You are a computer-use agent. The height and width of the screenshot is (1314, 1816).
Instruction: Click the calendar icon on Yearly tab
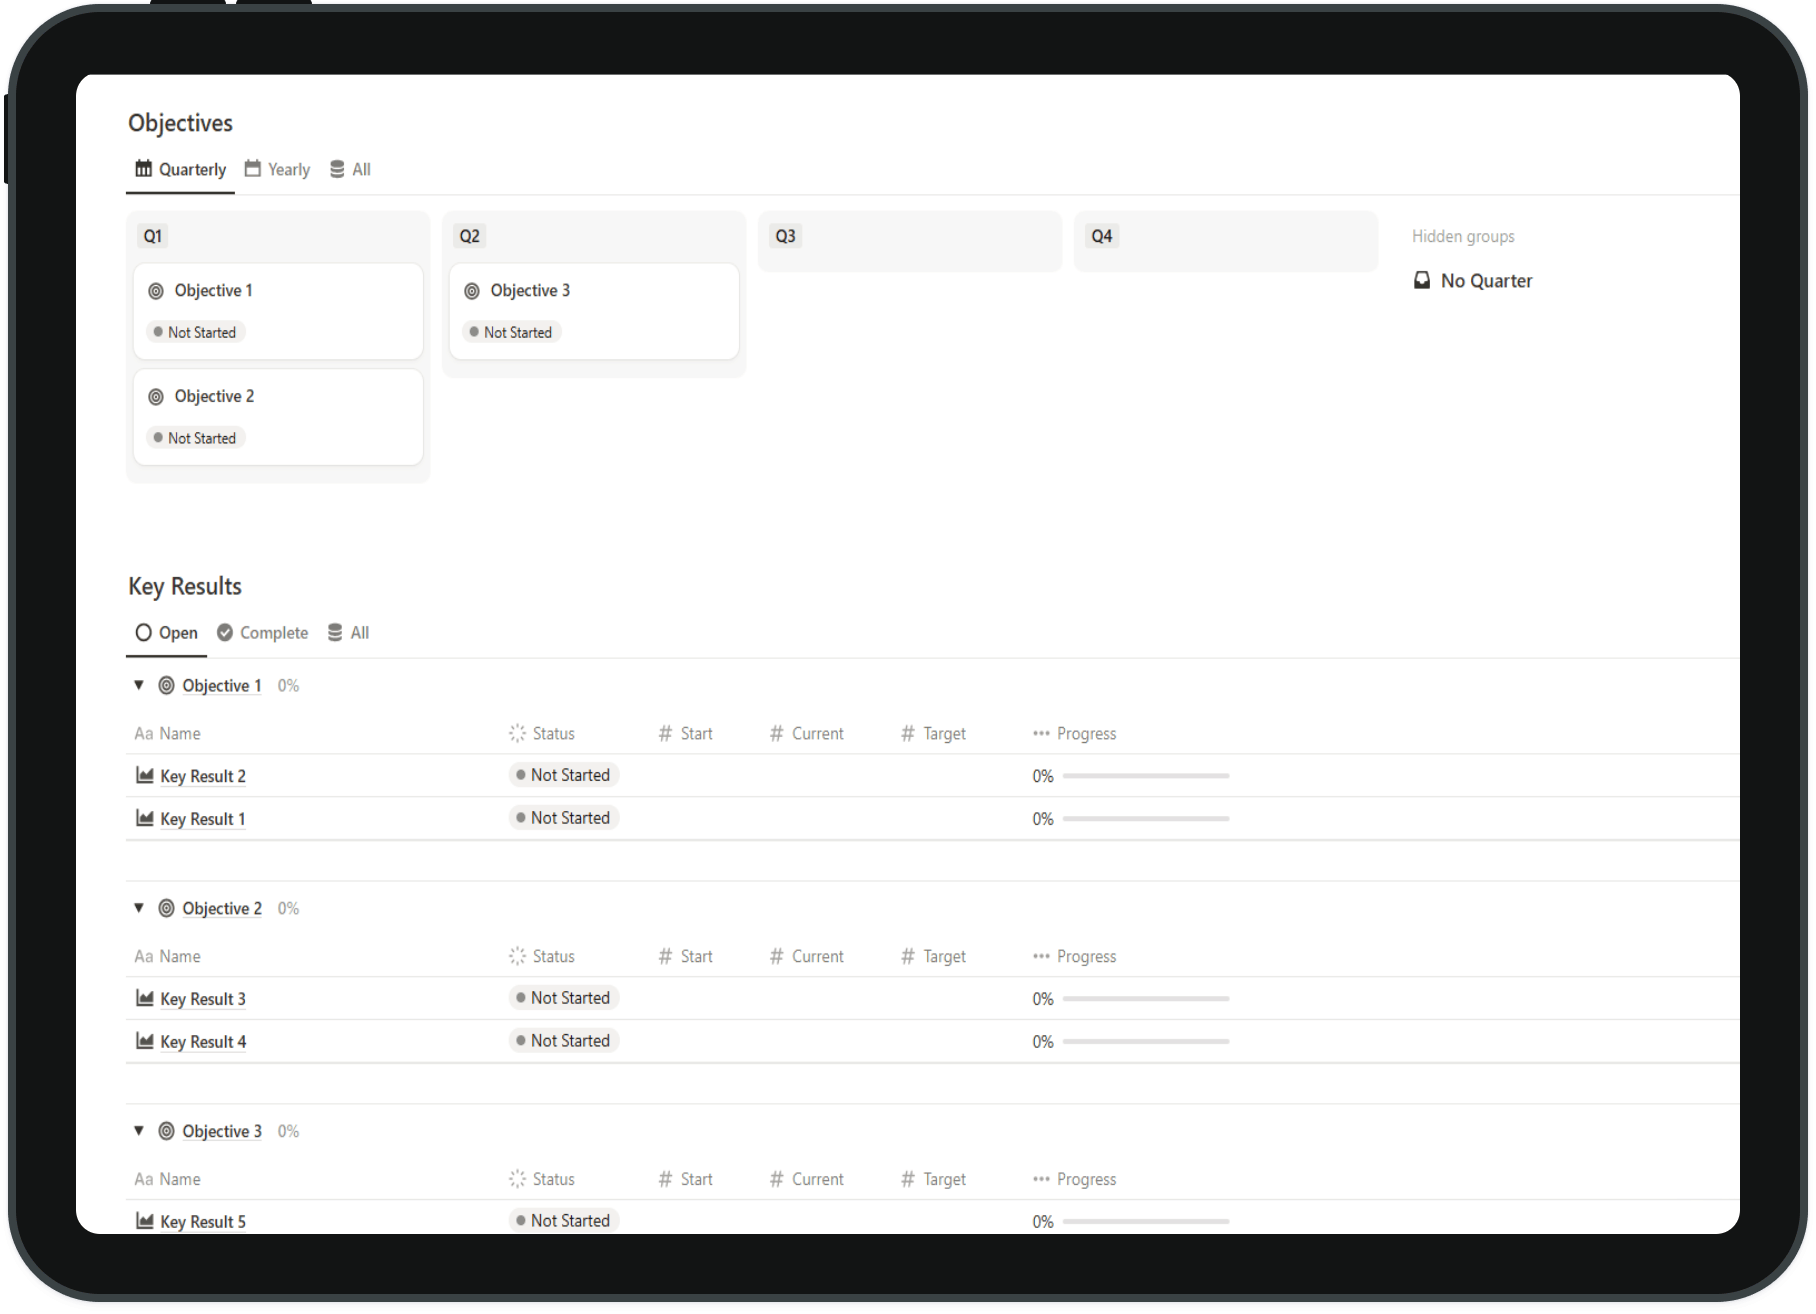coord(253,168)
